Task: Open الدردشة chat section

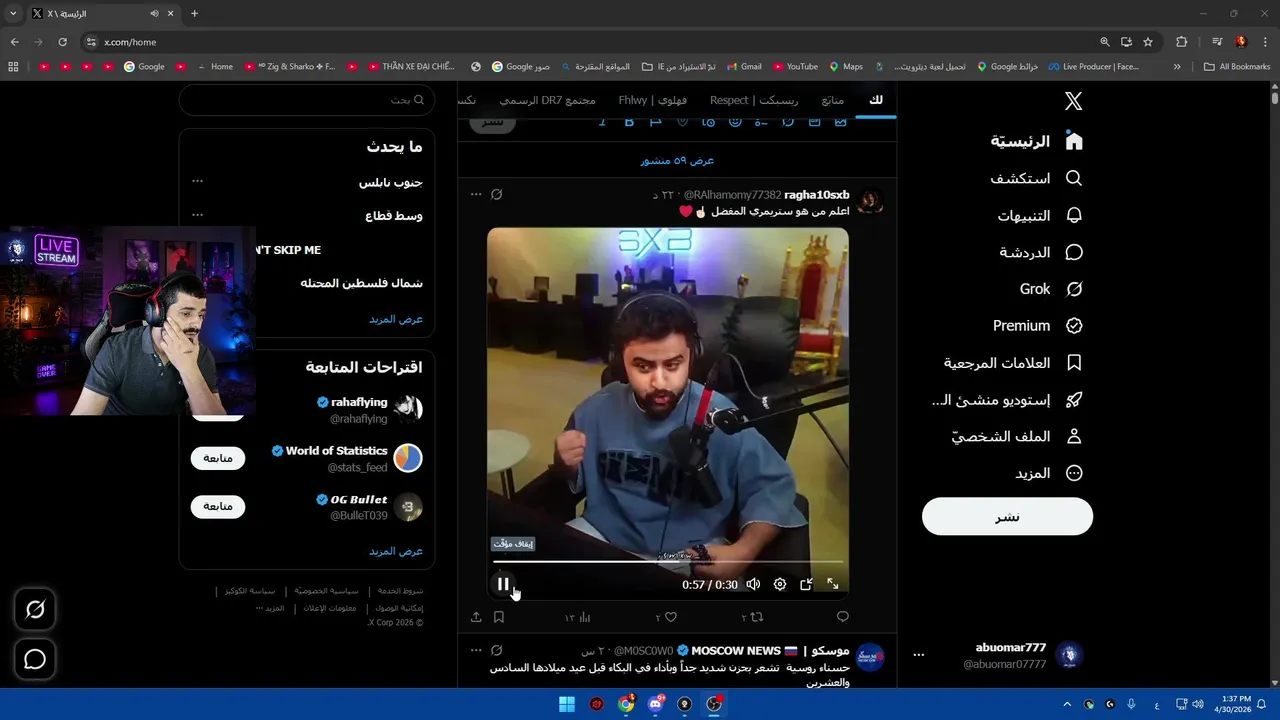Action: coord(1041,252)
